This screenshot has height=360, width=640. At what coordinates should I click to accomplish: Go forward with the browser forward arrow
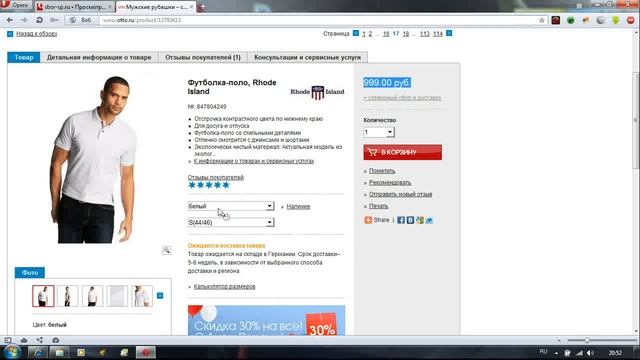[24, 20]
